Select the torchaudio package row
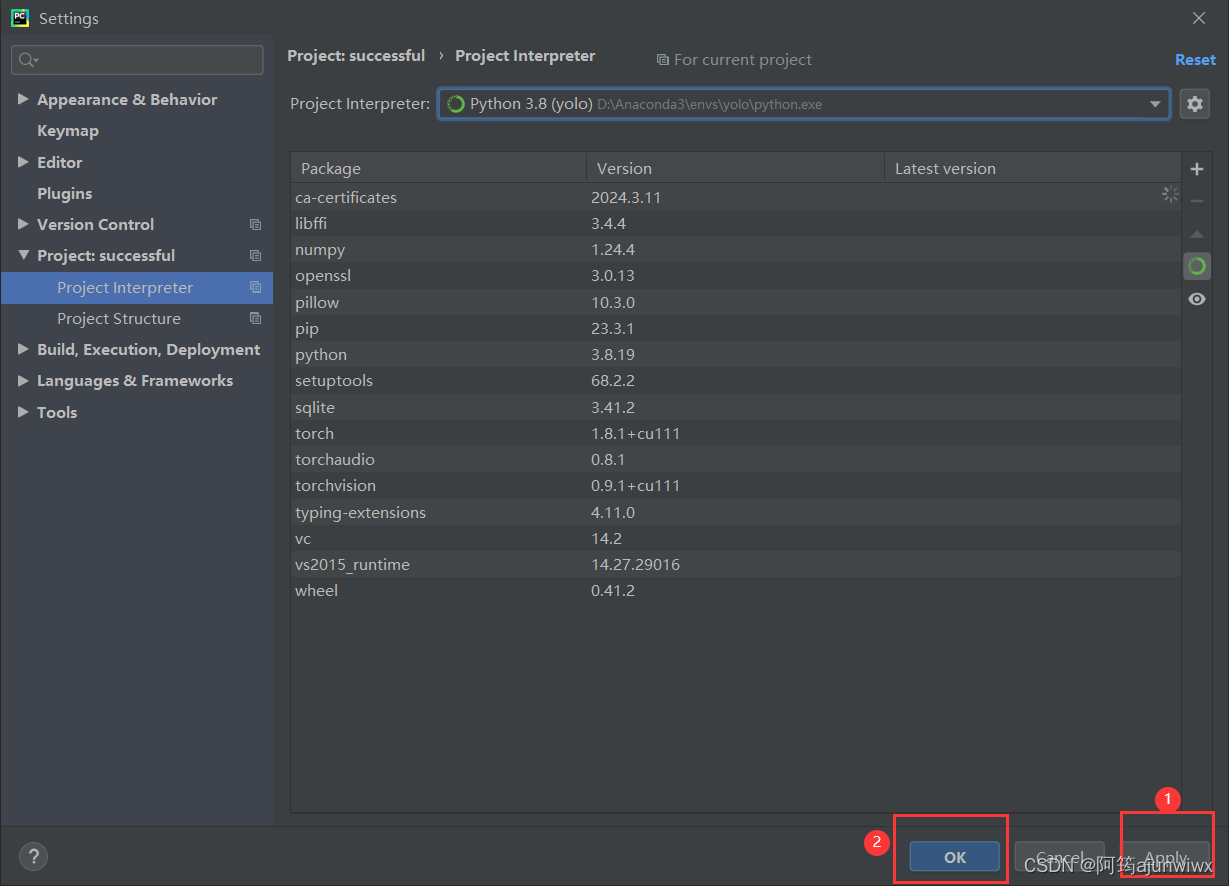 (x=736, y=459)
